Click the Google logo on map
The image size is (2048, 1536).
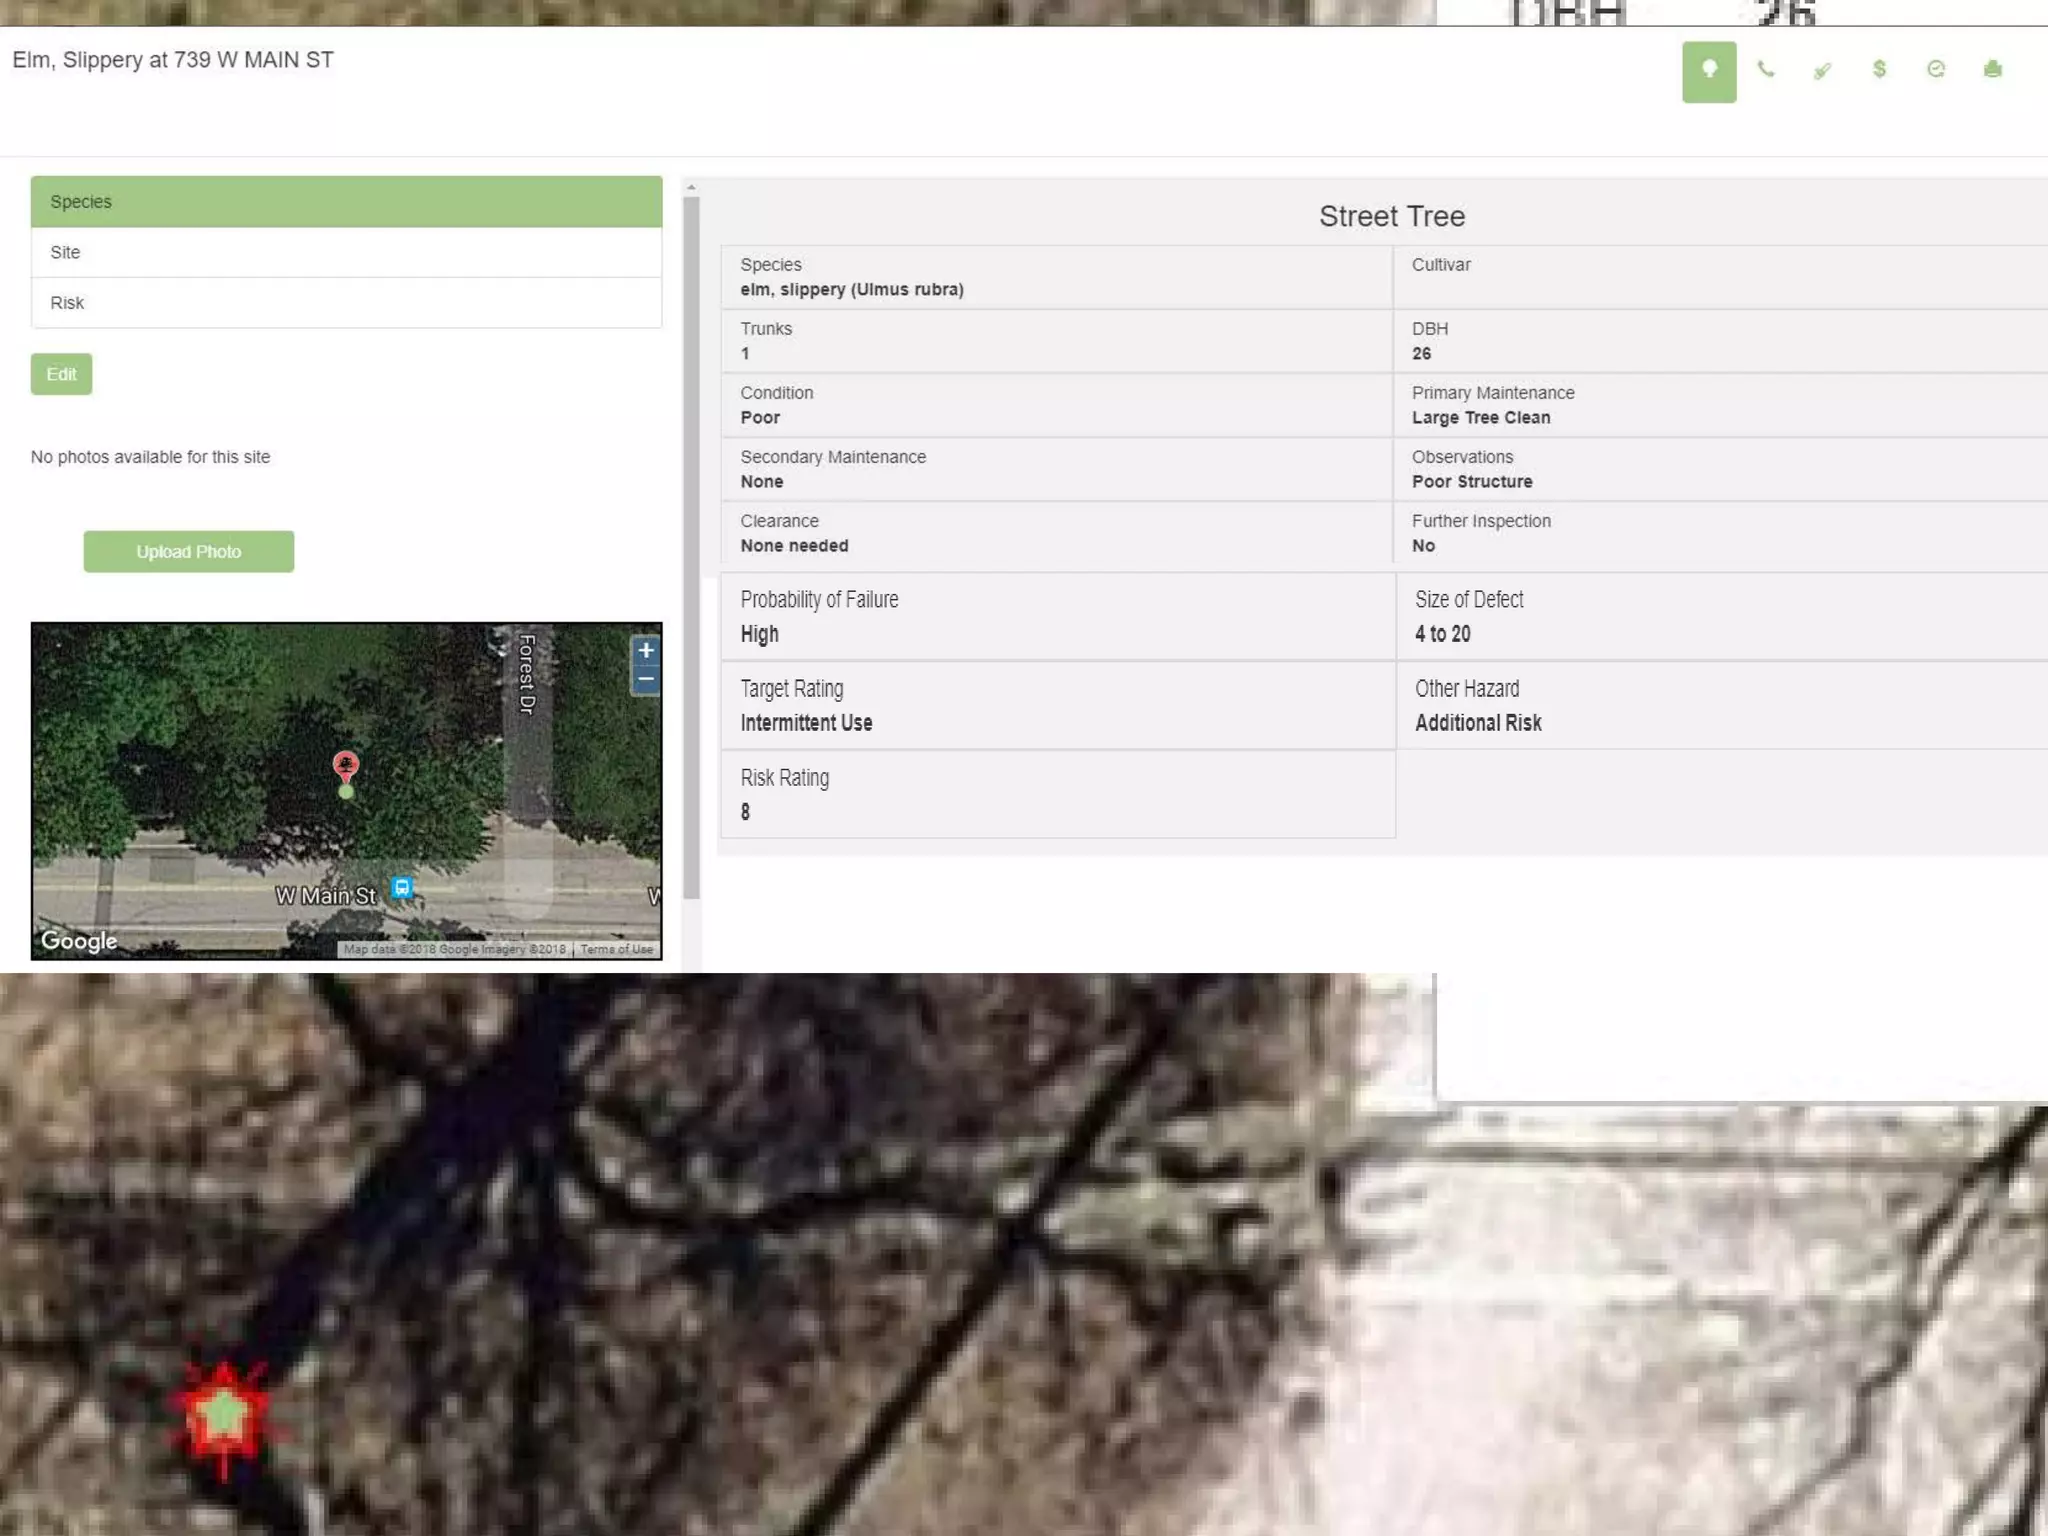click(79, 941)
